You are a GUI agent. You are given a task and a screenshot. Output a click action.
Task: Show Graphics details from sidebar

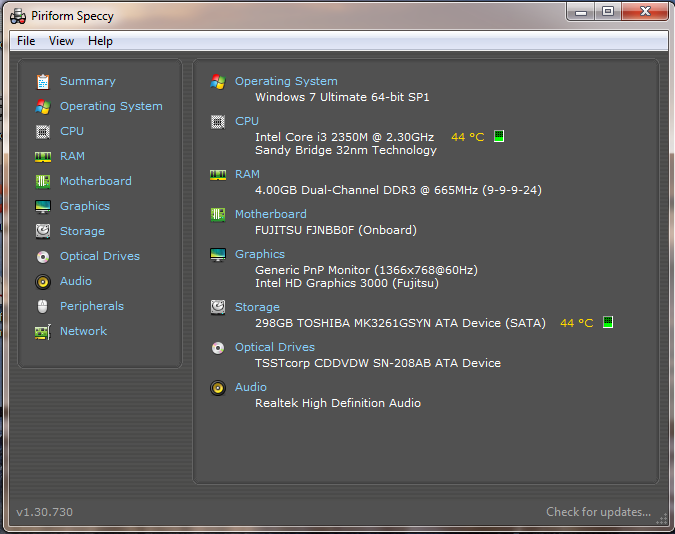tap(85, 206)
